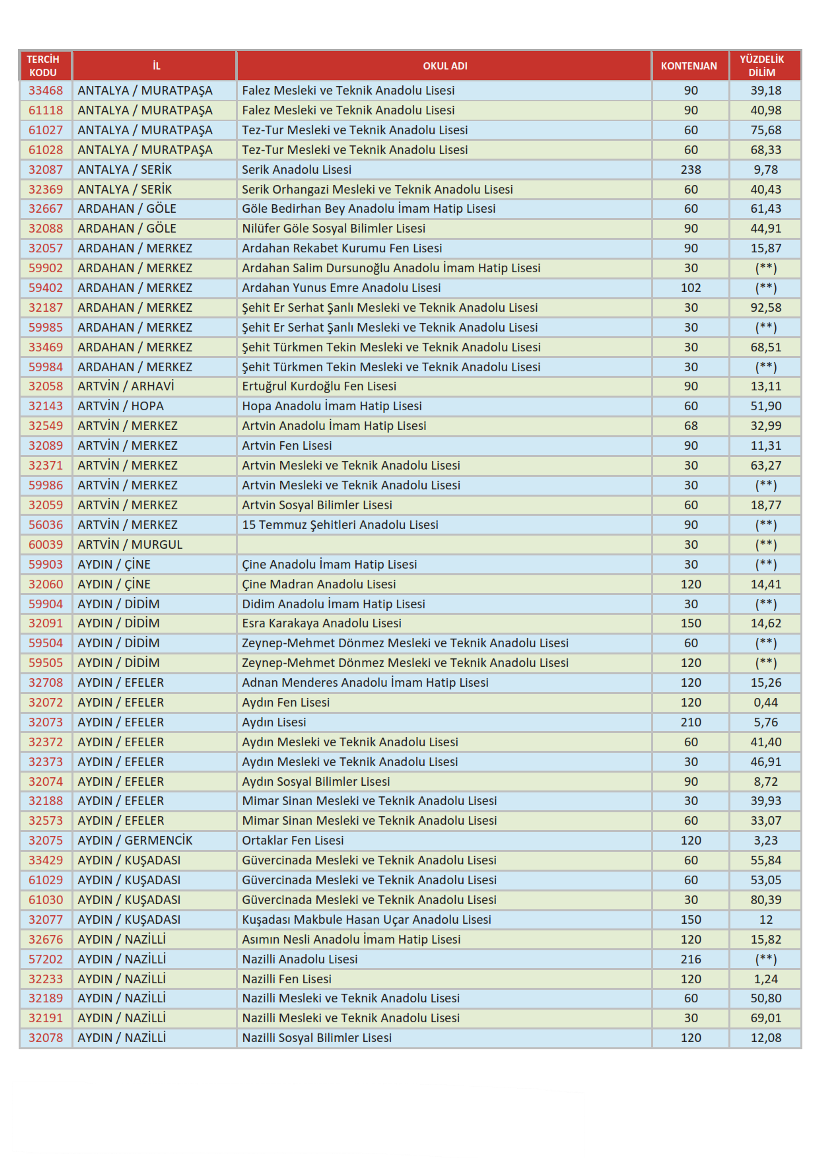Click Artvin Anadolu İmam Hatip Lisesi
Screen dimensions: 818x1158
click(x=334, y=426)
